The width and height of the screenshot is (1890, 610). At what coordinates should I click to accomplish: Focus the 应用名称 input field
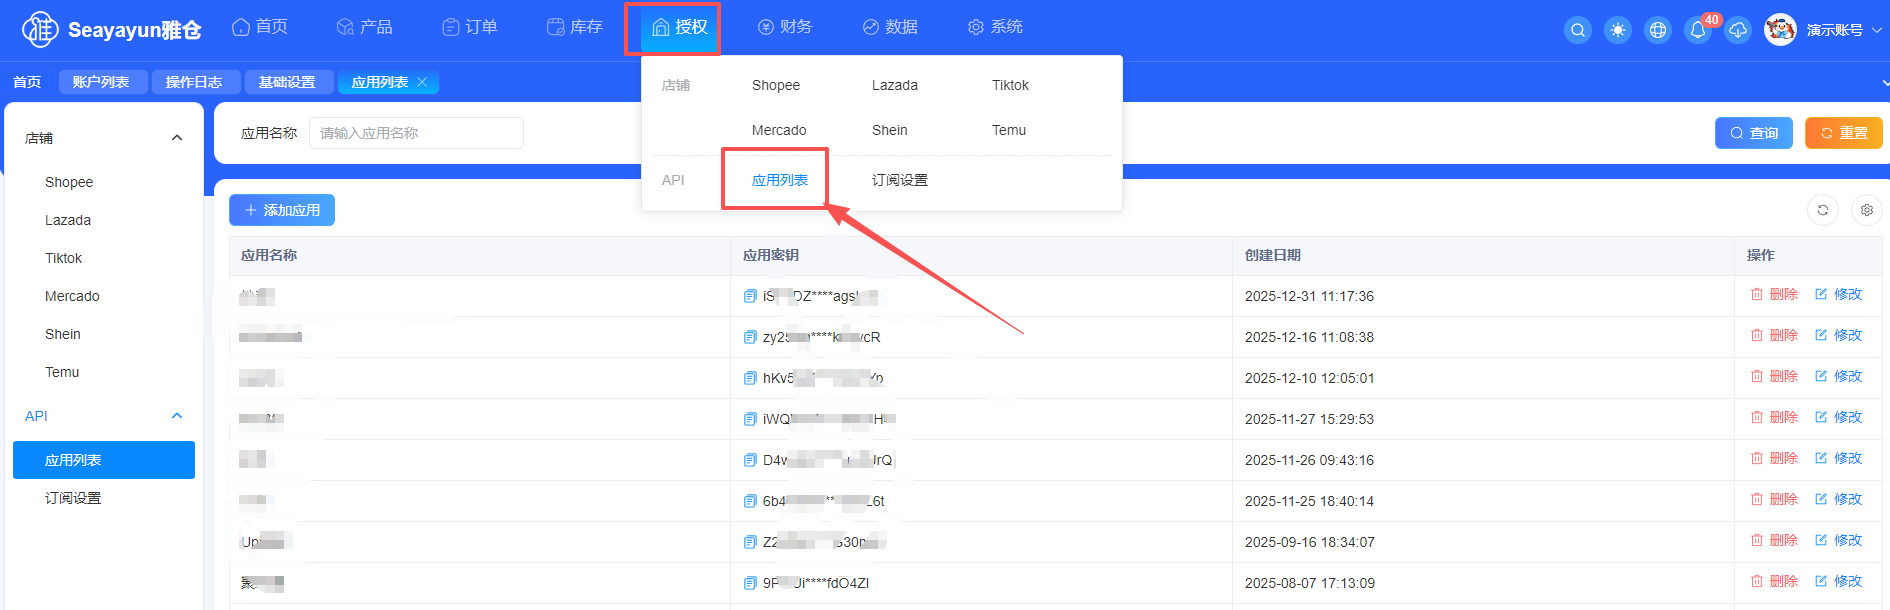(416, 133)
